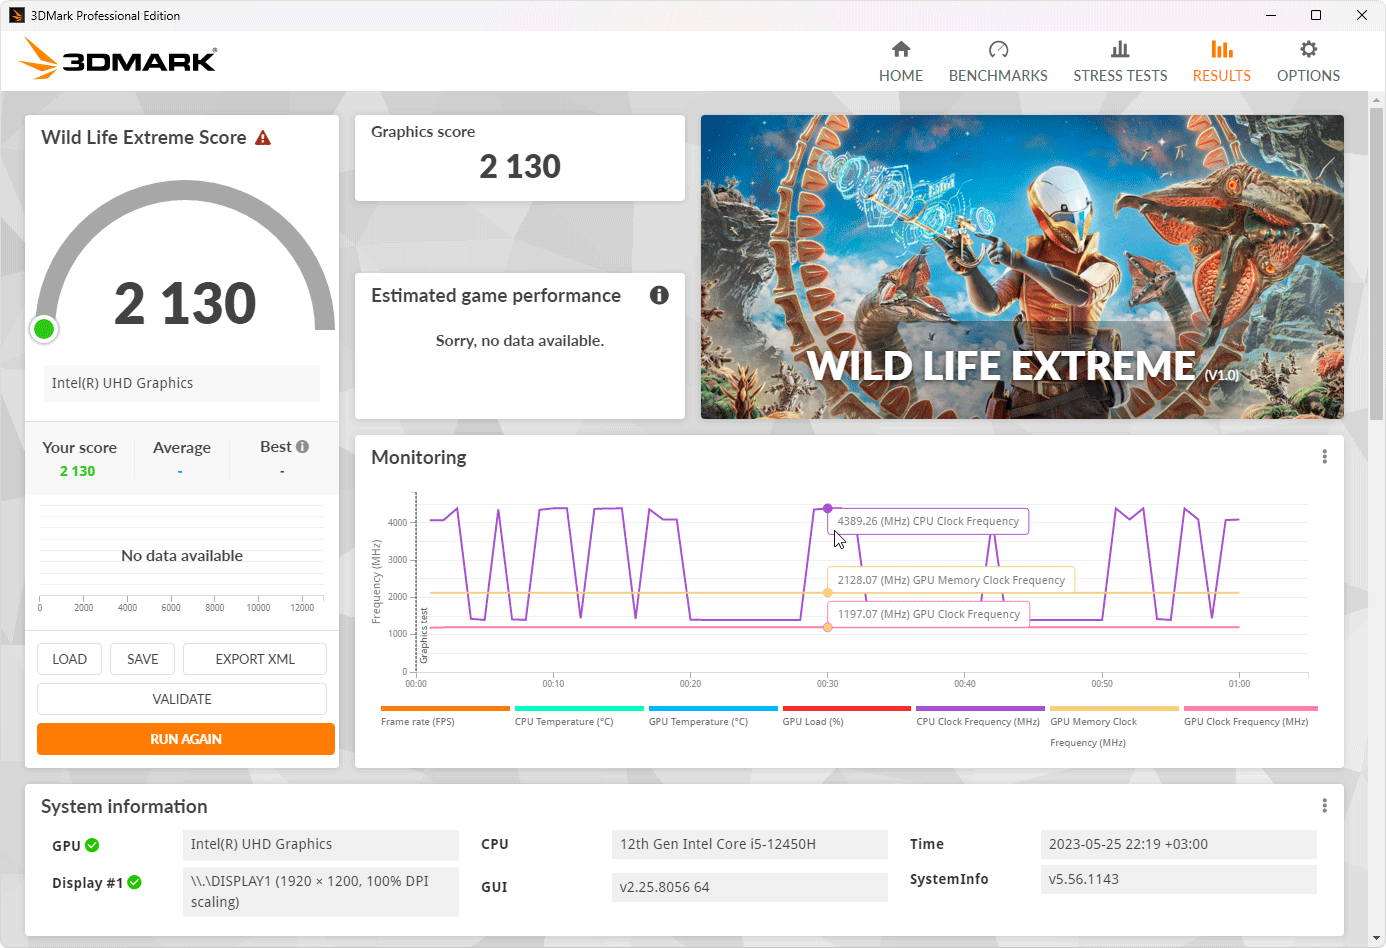The width and height of the screenshot is (1386, 948).
Task: Click the 2128.07 MHz GPU Memory Clock tooltip
Action: point(951,580)
